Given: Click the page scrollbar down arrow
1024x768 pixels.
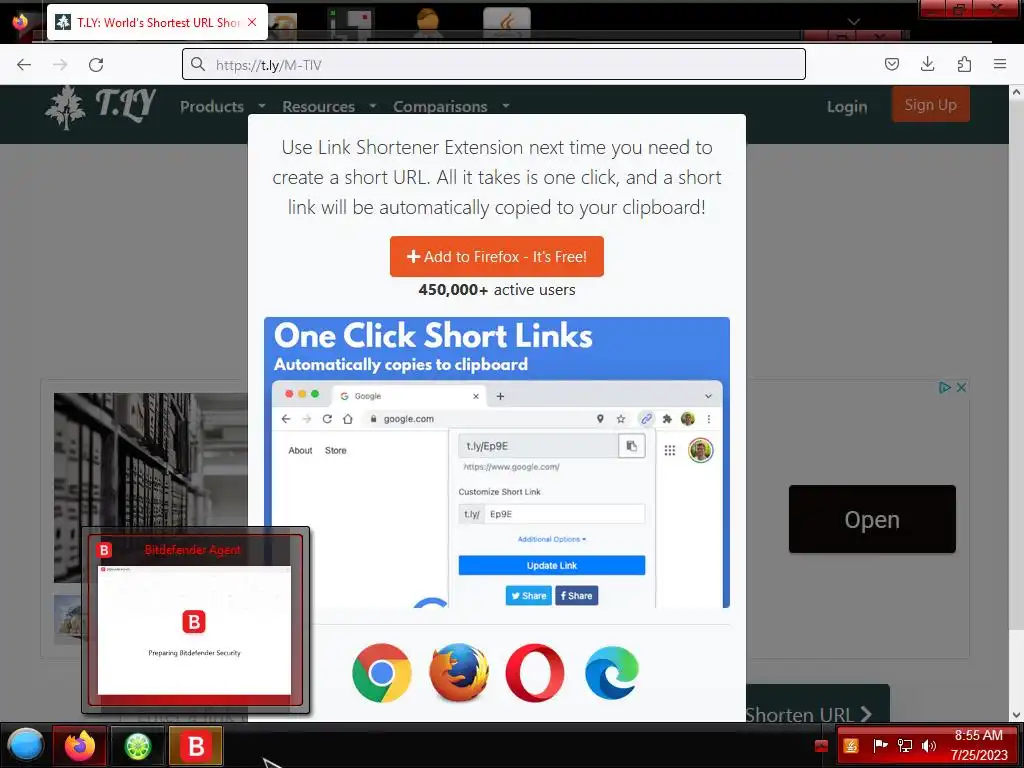Looking at the screenshot, I should (x=1016, y=715).
